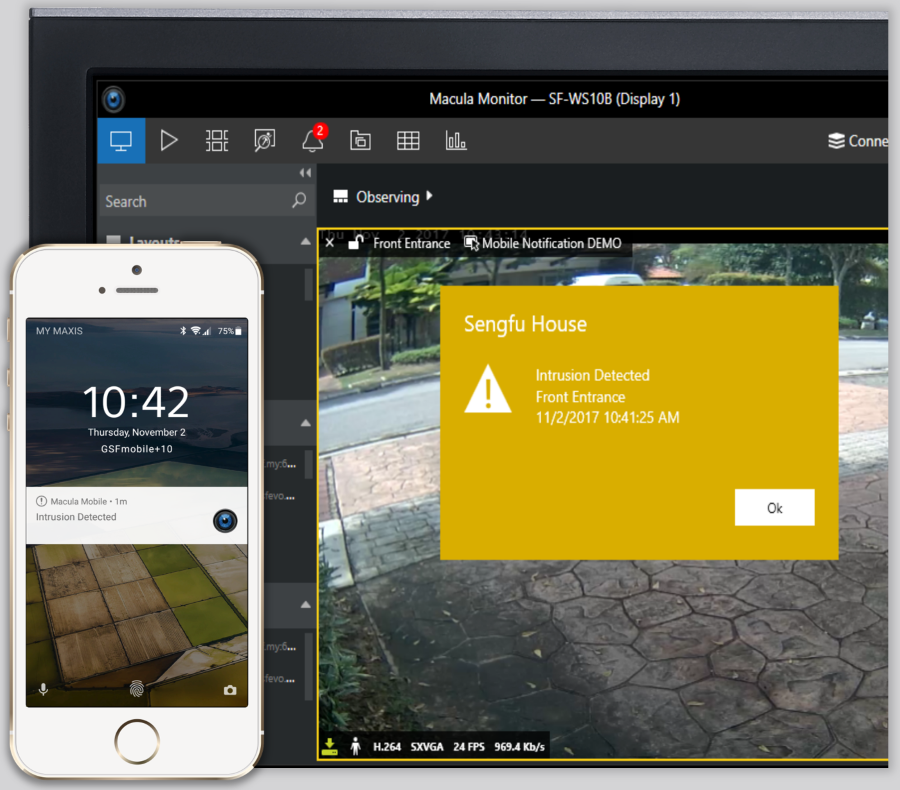Image resolution: width=900 pixels, height=790 pixels.
Task: Click the search magnifier icon
Action: (299, 200)
